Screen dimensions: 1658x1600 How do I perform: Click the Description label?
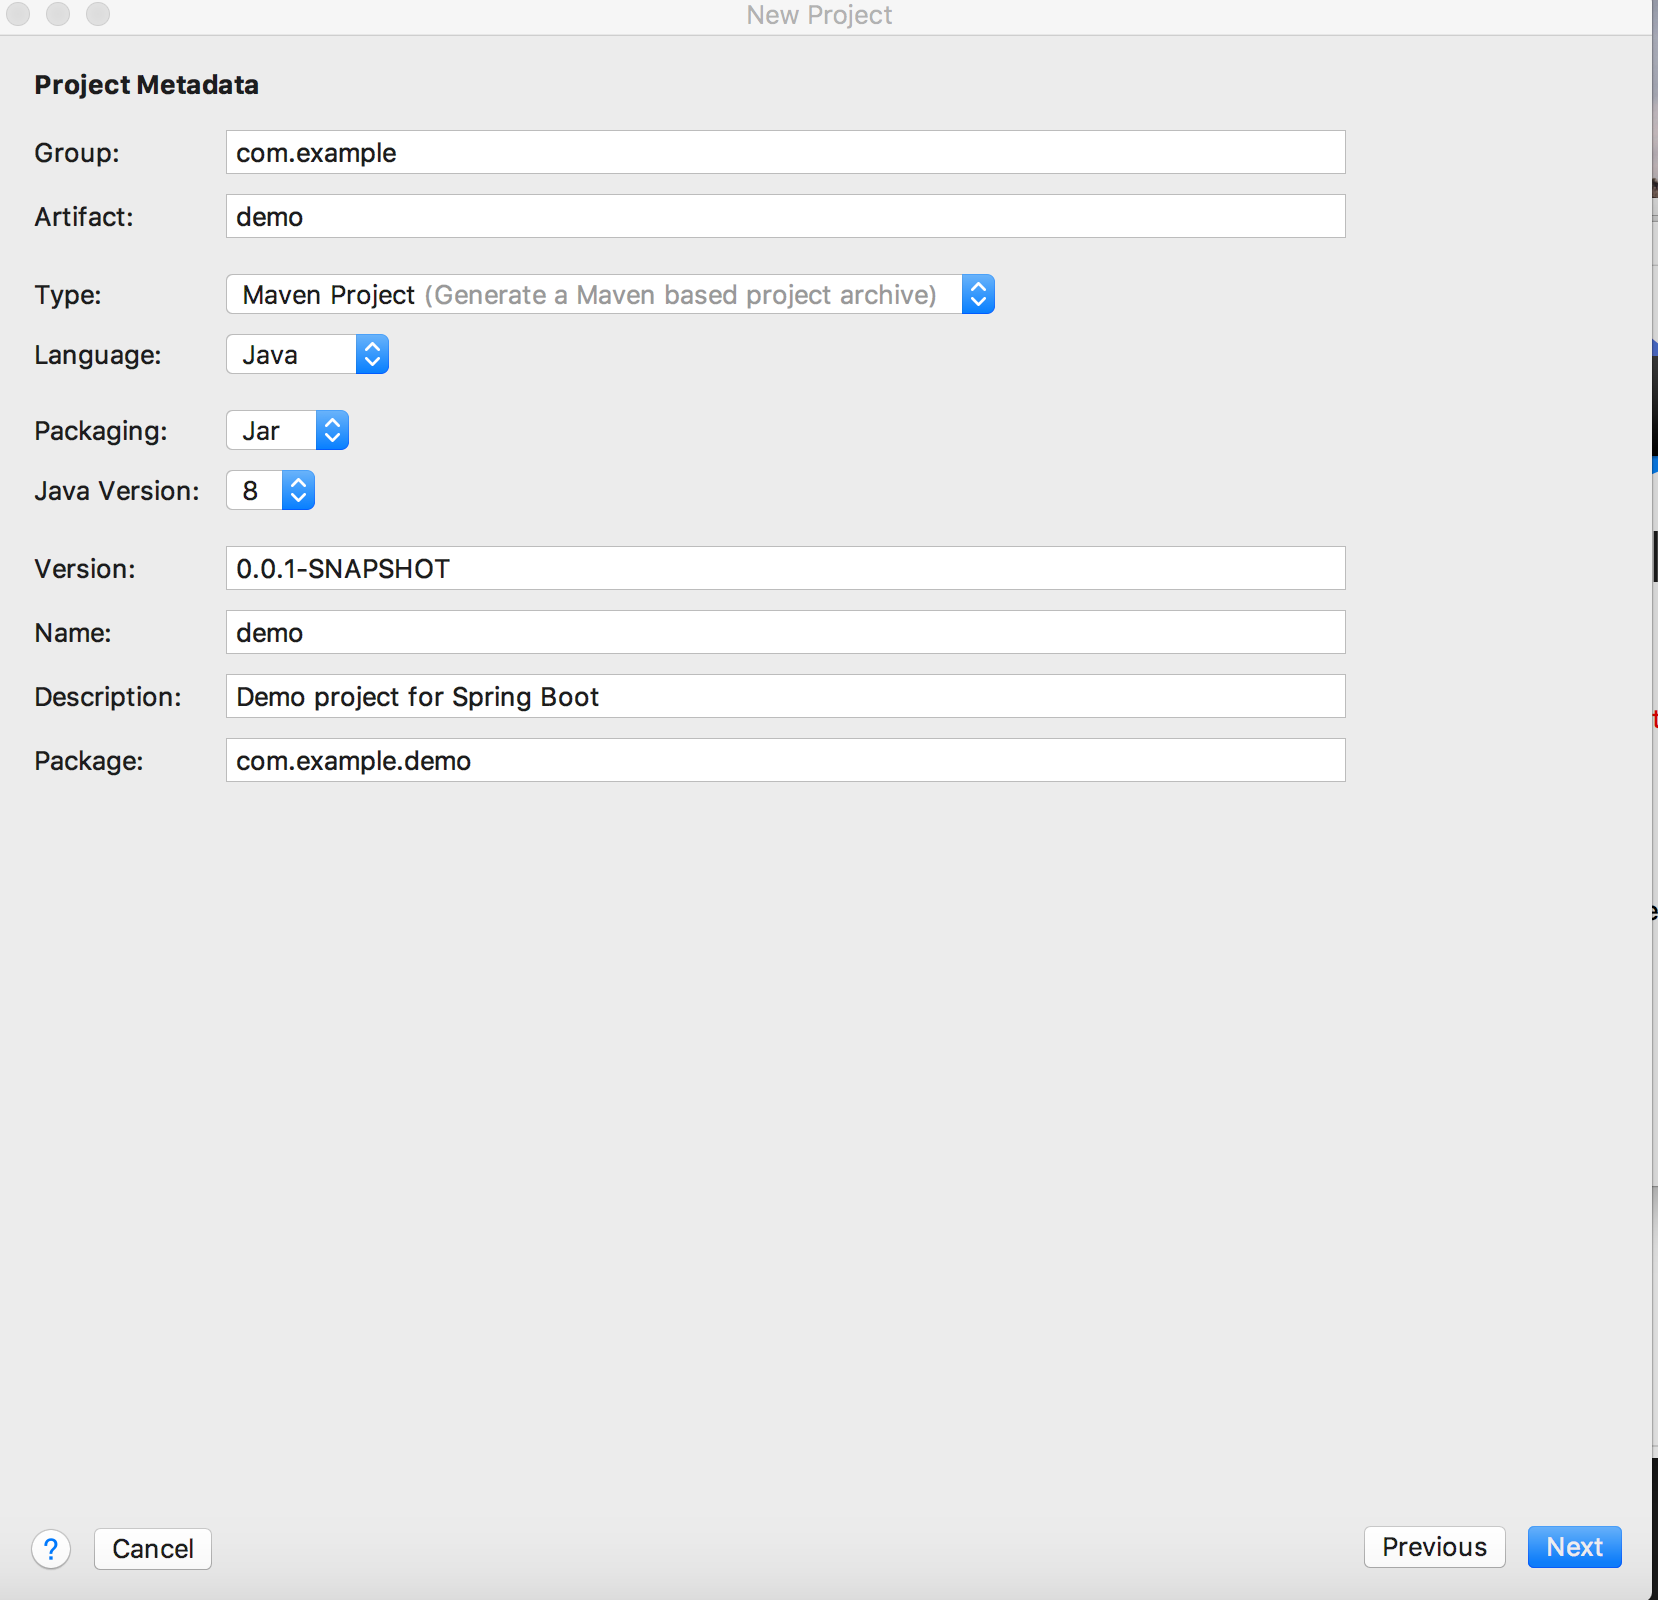[x=108, y=697]
